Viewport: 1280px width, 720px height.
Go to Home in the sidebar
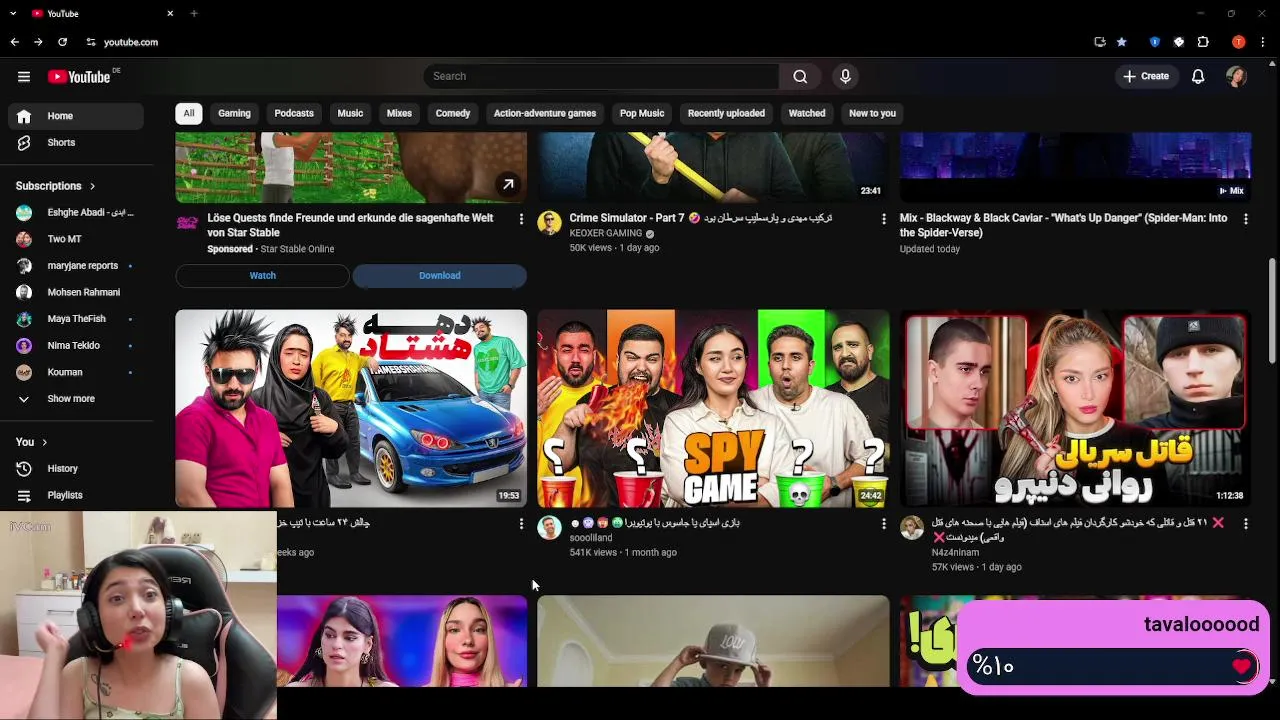pyautogui.click(x=75, y=116)
